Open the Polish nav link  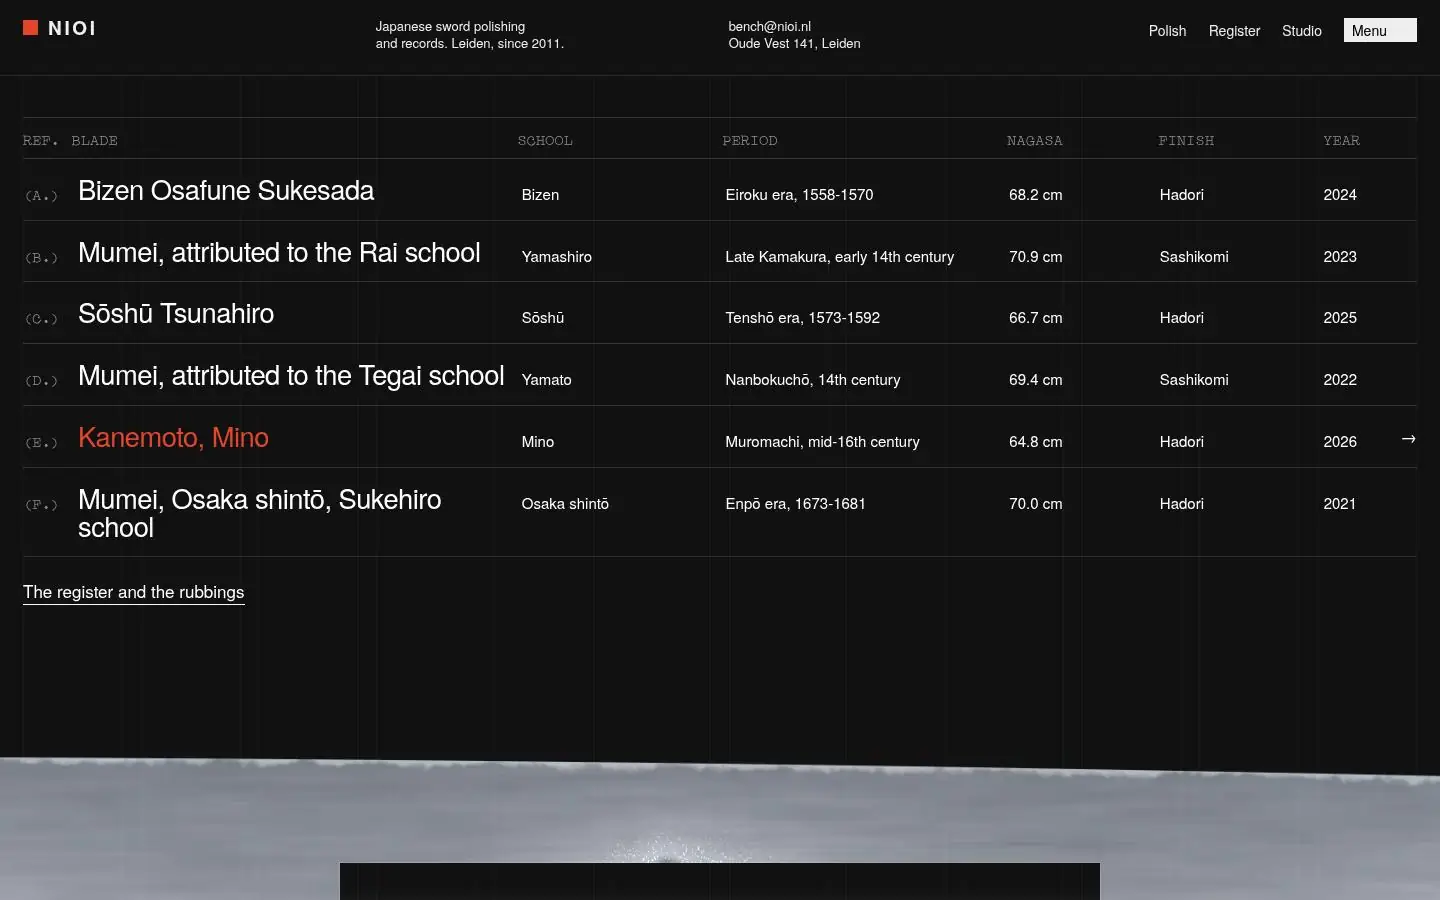pos(1167,31)
